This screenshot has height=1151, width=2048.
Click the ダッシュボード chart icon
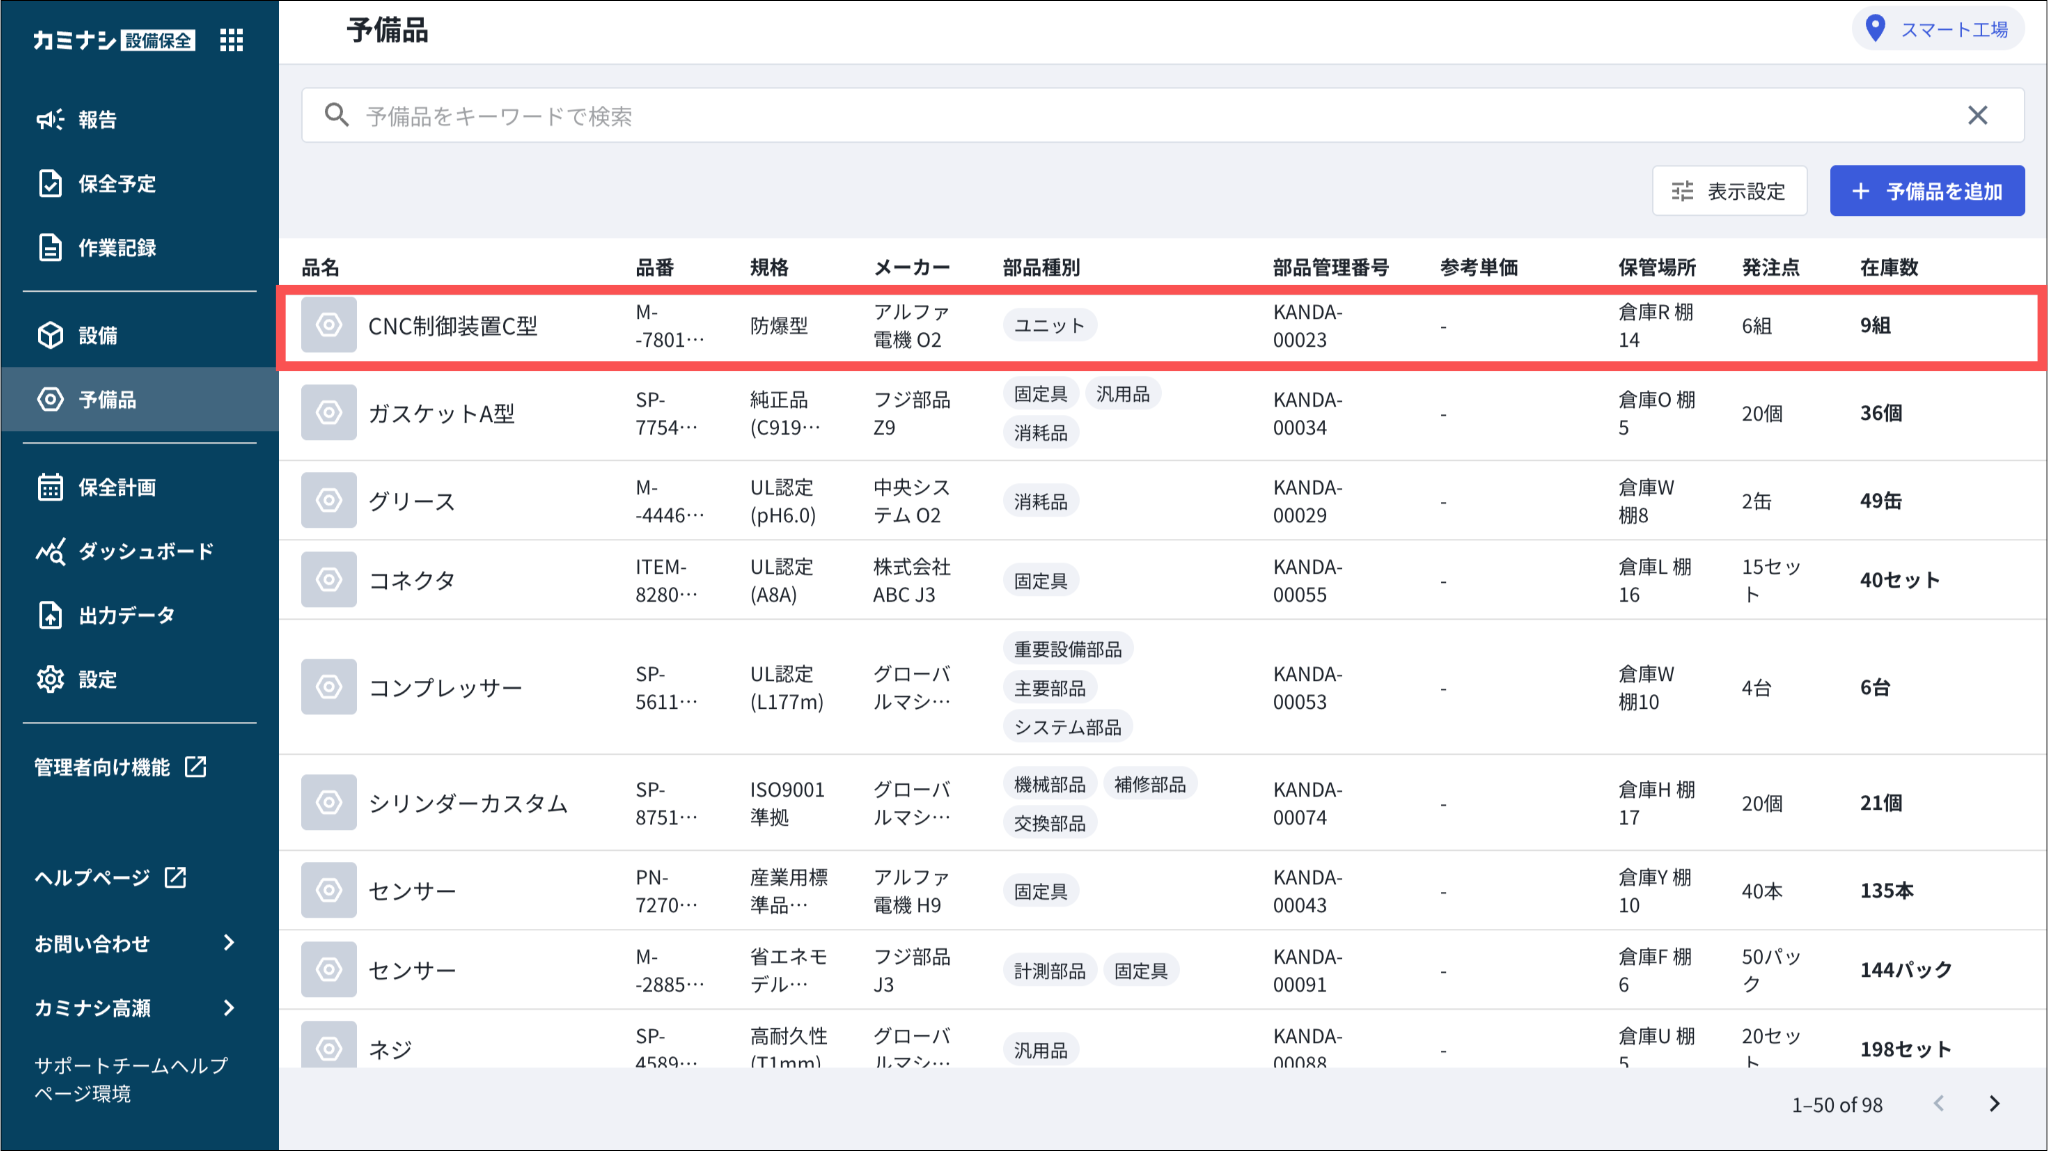[x=50, y=552]
